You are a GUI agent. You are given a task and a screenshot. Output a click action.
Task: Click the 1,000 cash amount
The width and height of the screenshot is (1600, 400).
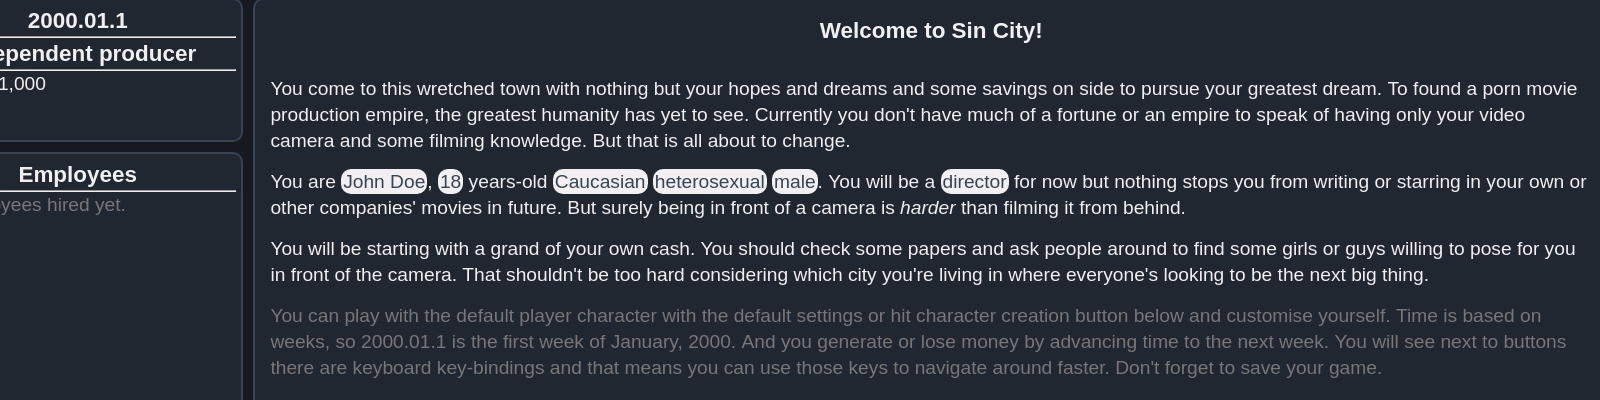pos(23,84)
